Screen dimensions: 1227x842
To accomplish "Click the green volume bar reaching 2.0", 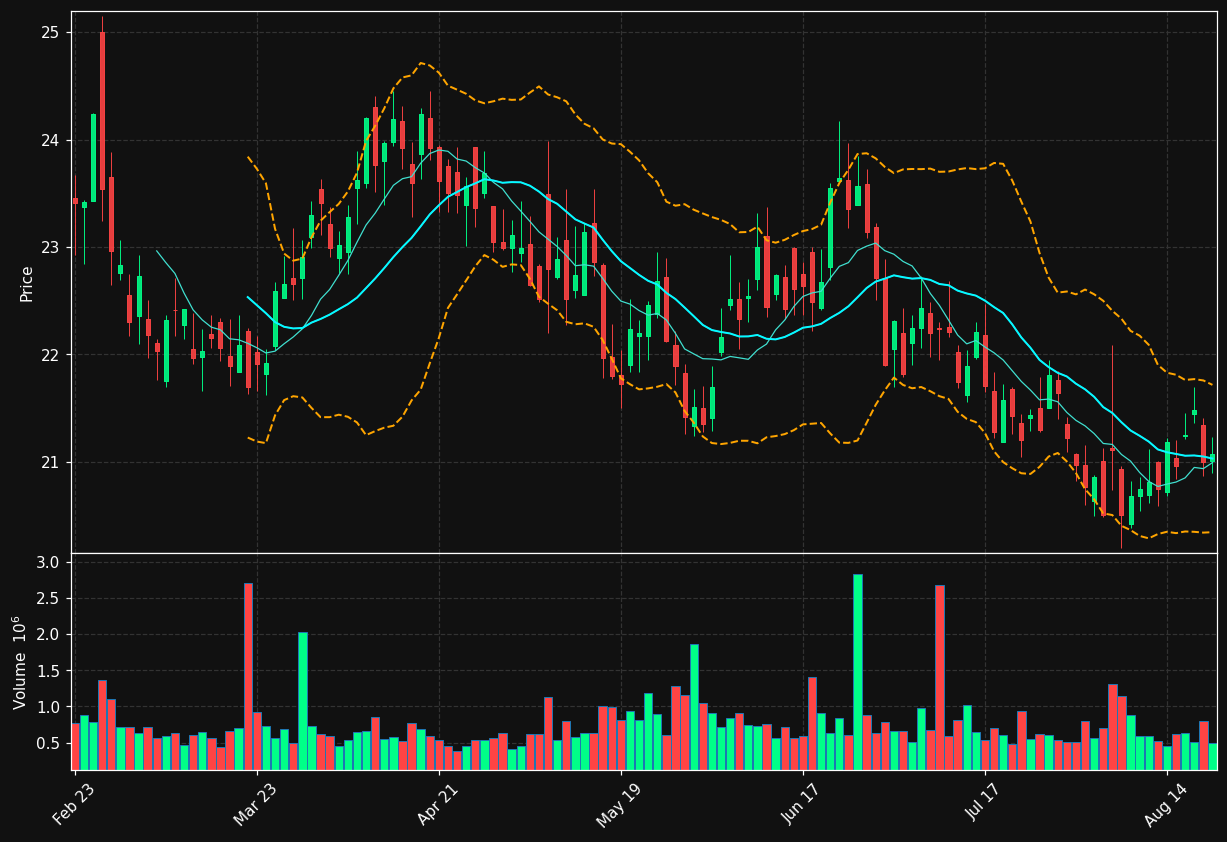I will click(x=303, y=701).
